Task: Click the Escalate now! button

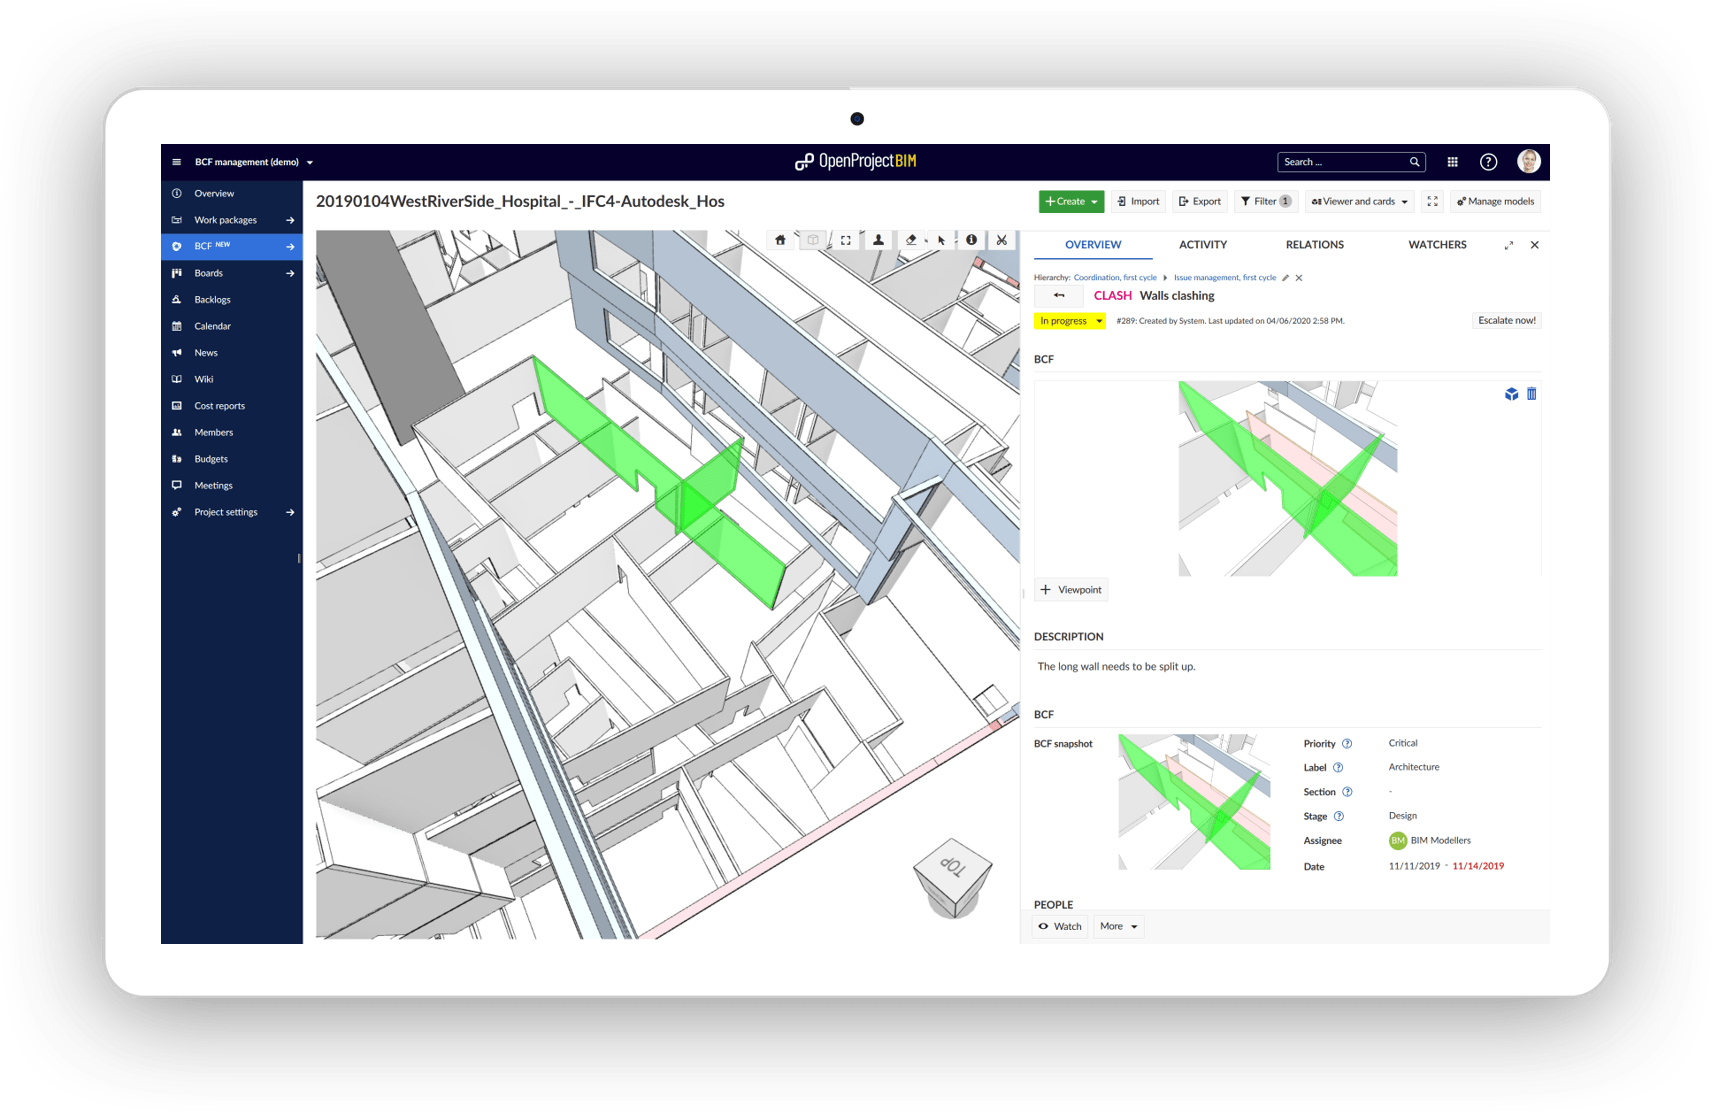Action: (x=1506, y=321)
